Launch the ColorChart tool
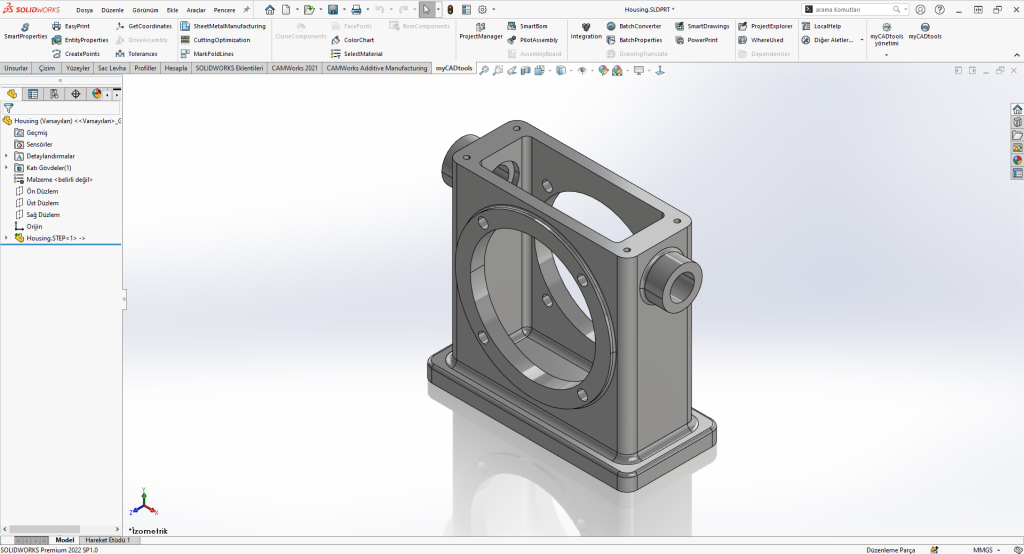The width and height of the screenshot is (1024, 554). tap(358, 40)
